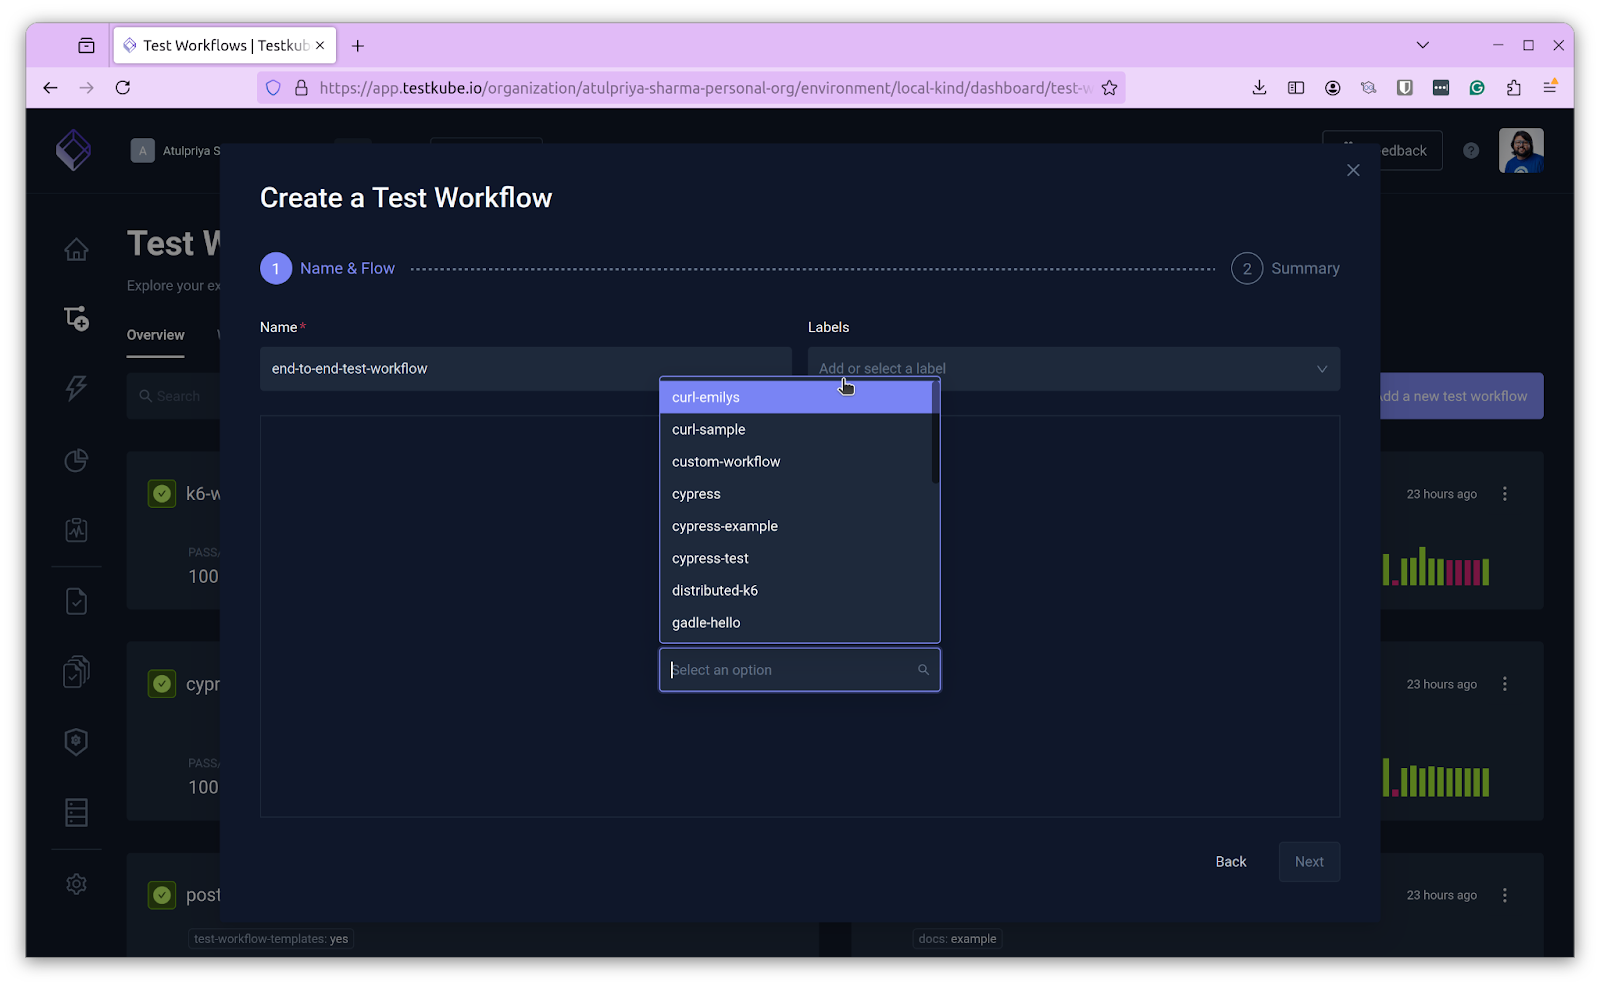Switch to the Overview tab

(155, 335)
